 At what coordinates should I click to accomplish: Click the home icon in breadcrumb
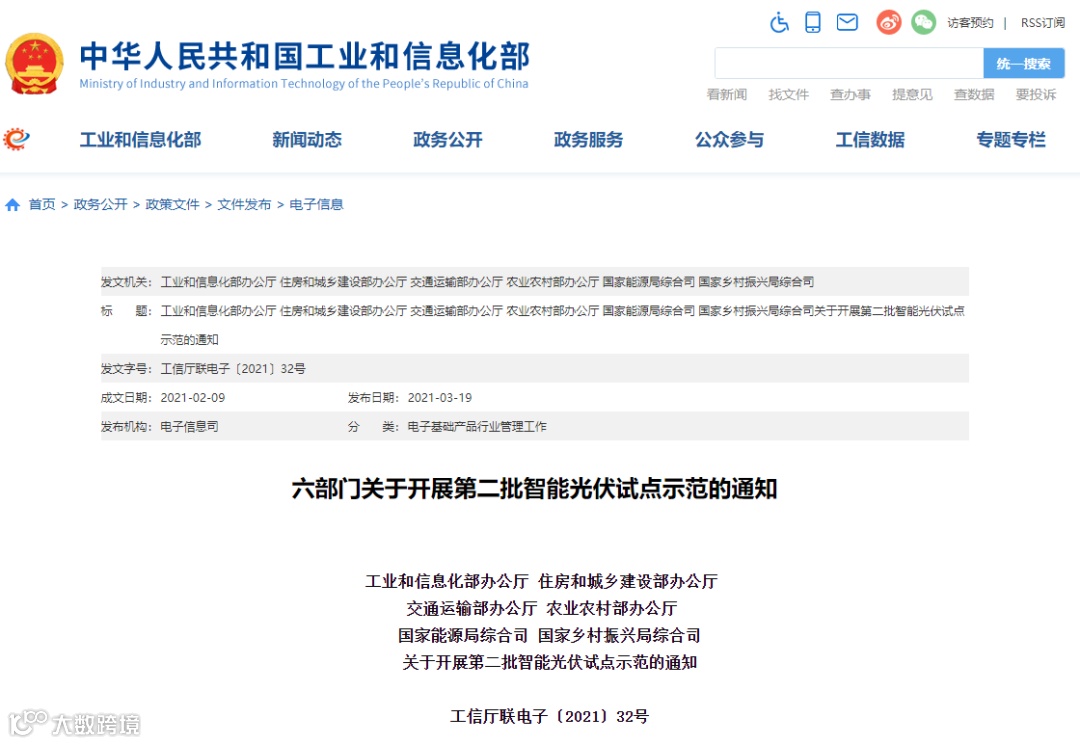[x=12, y=205]
